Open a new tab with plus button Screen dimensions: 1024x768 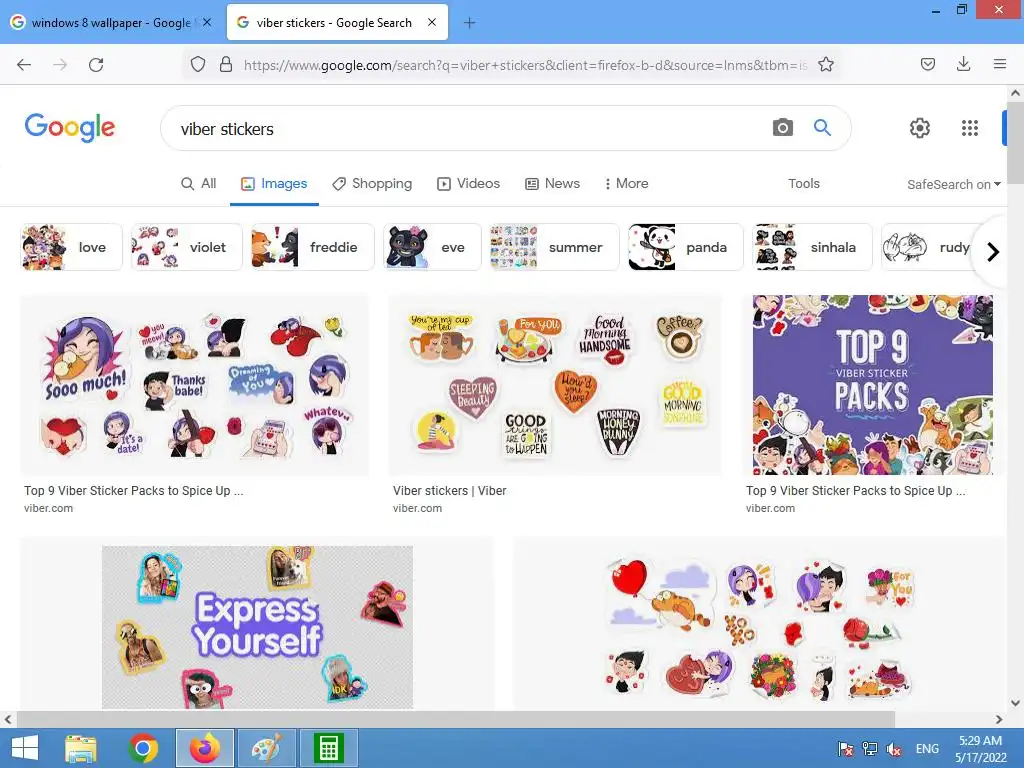(469, 23)
